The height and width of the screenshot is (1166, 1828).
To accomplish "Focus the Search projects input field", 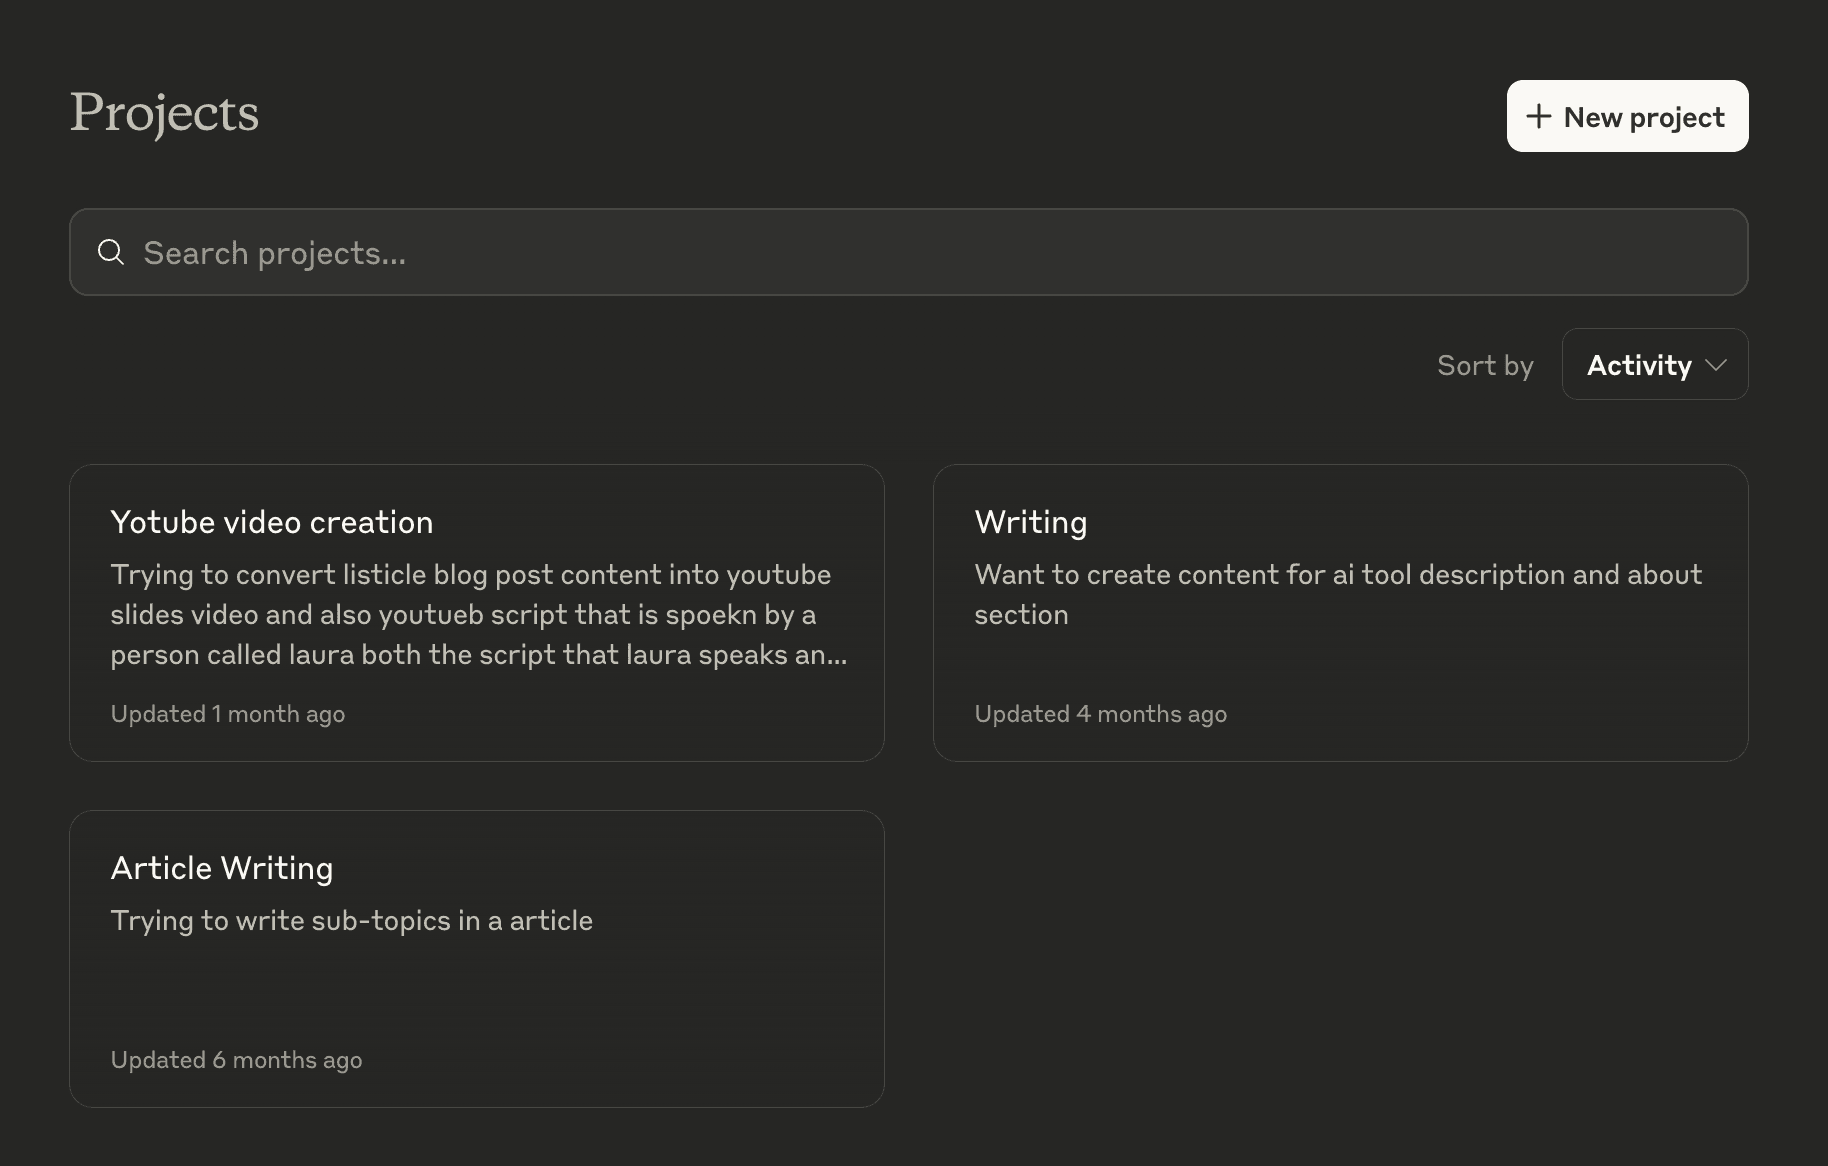I will (x=900, y=252).
